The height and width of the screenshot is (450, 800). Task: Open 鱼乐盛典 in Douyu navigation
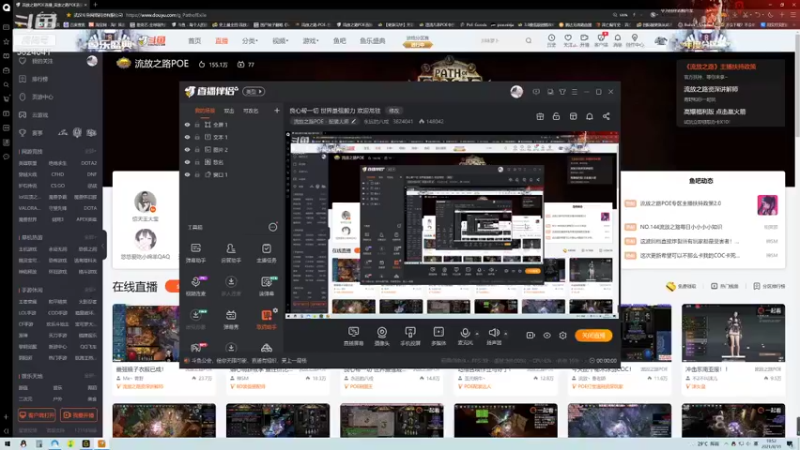coord(372,41)
